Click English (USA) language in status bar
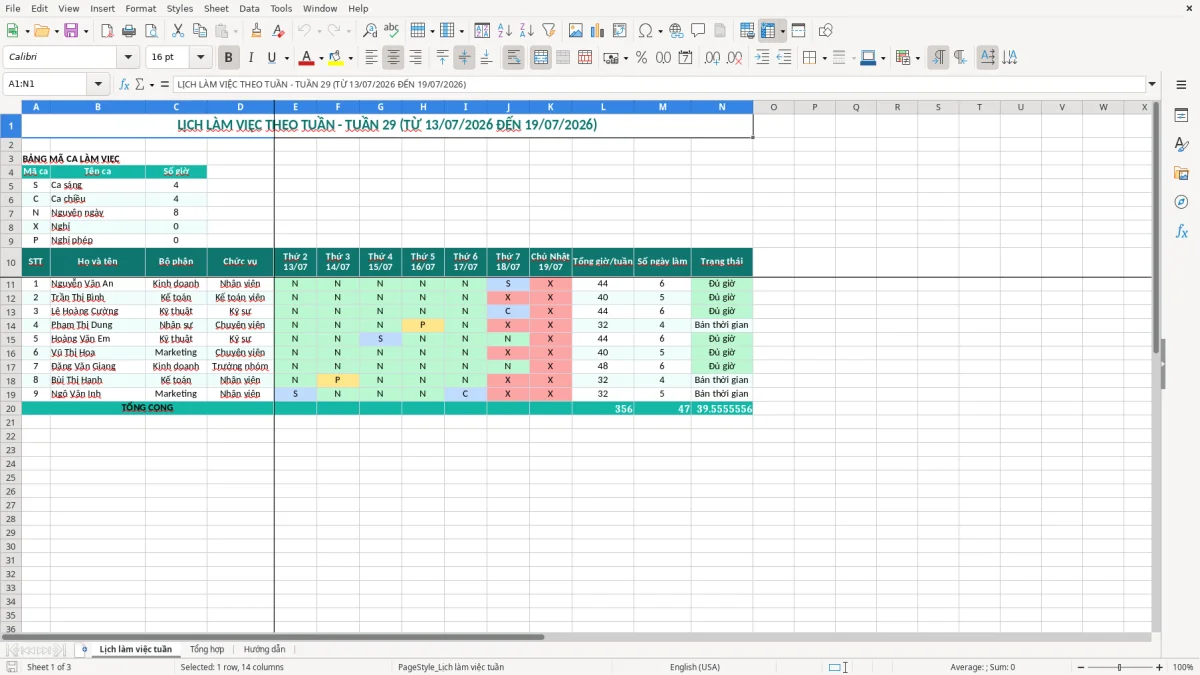The height and width of the screenshot is (675, 1200). (x=695, y=667)
